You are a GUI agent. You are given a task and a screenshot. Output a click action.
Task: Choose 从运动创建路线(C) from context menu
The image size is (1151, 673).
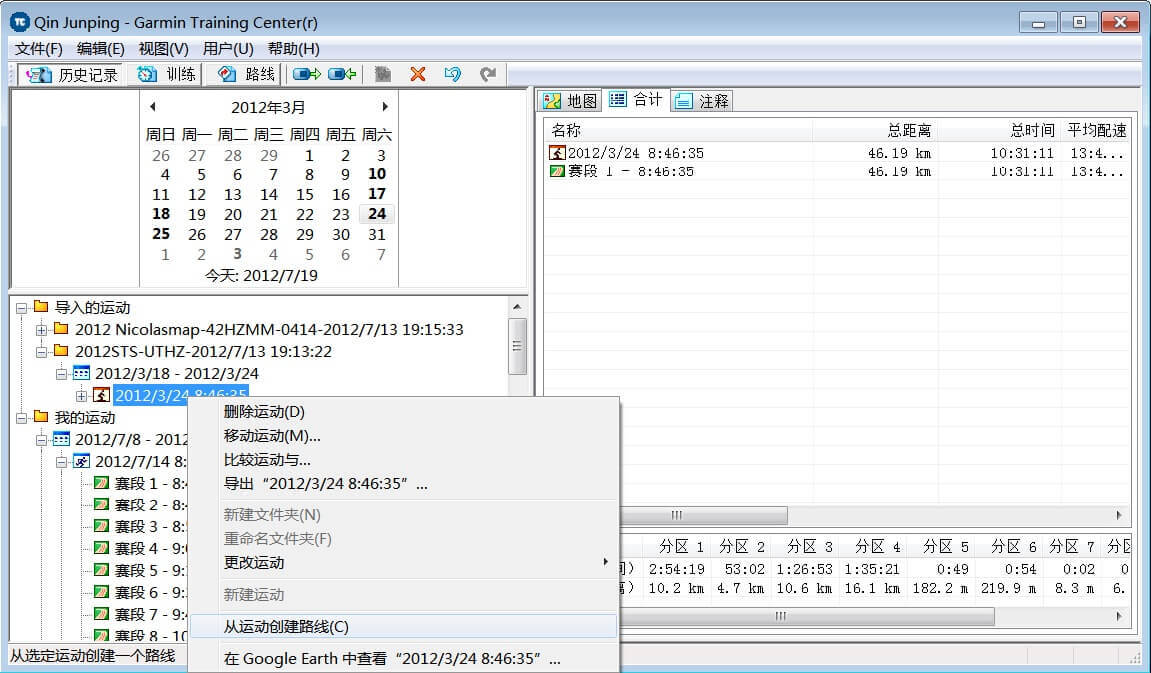tap(402, 627)
